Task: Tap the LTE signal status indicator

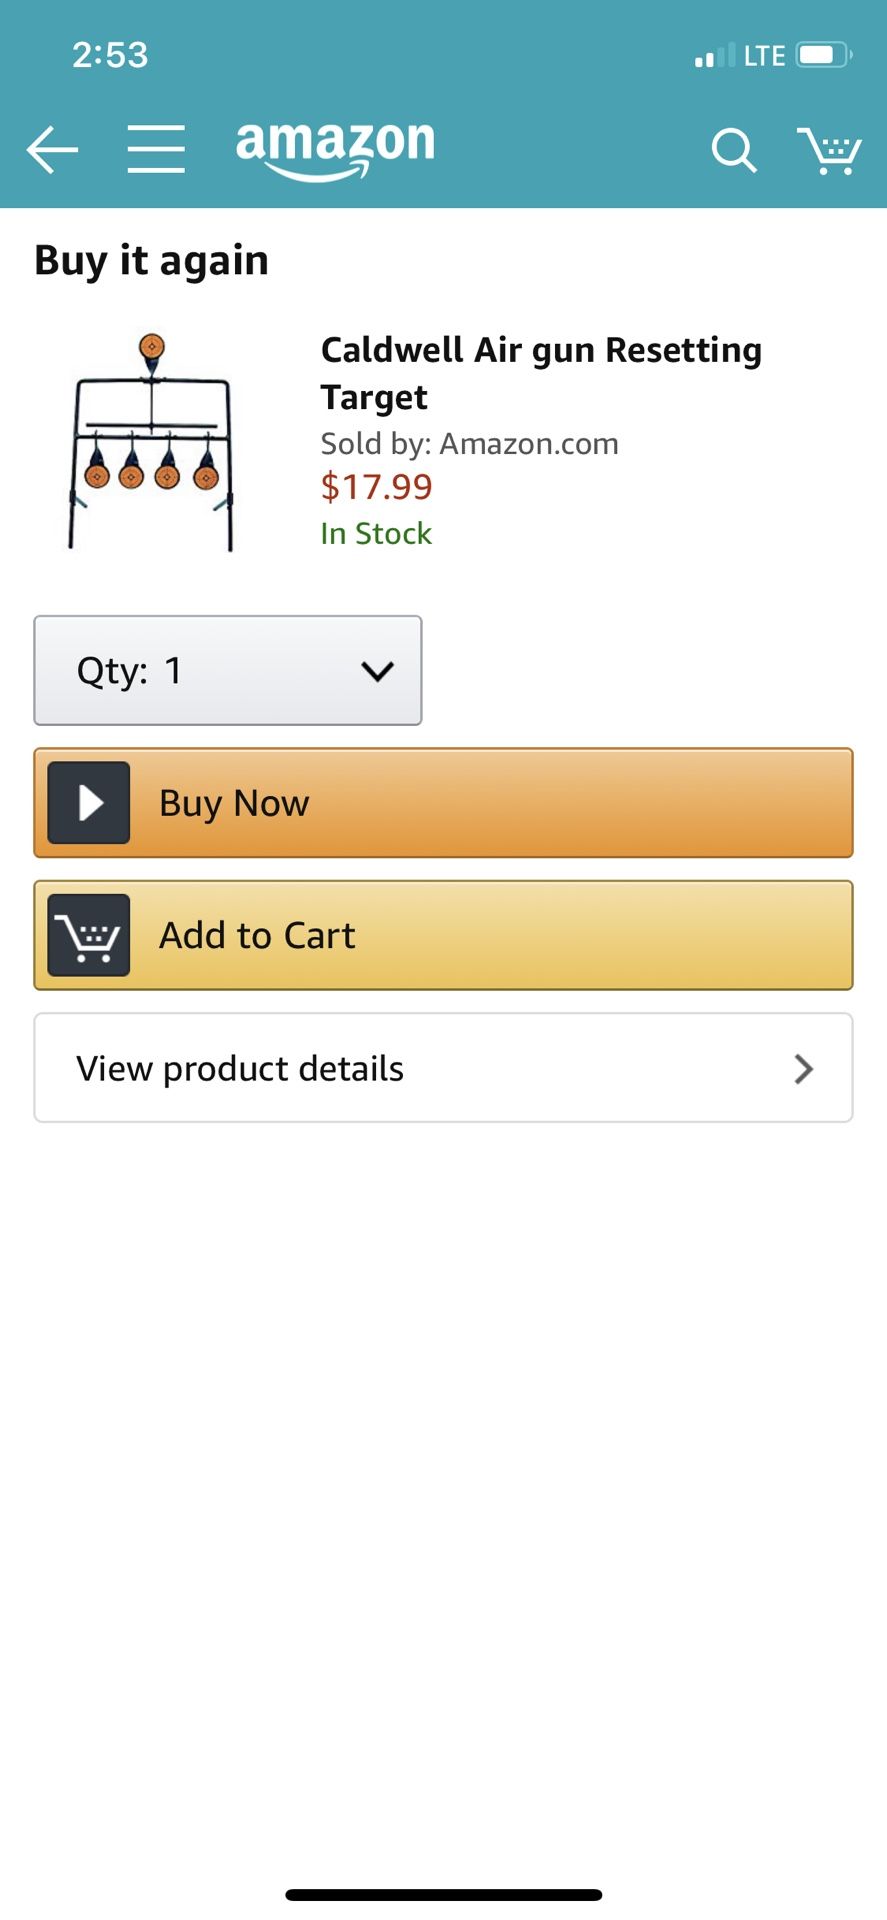Action: click(740, 56)
